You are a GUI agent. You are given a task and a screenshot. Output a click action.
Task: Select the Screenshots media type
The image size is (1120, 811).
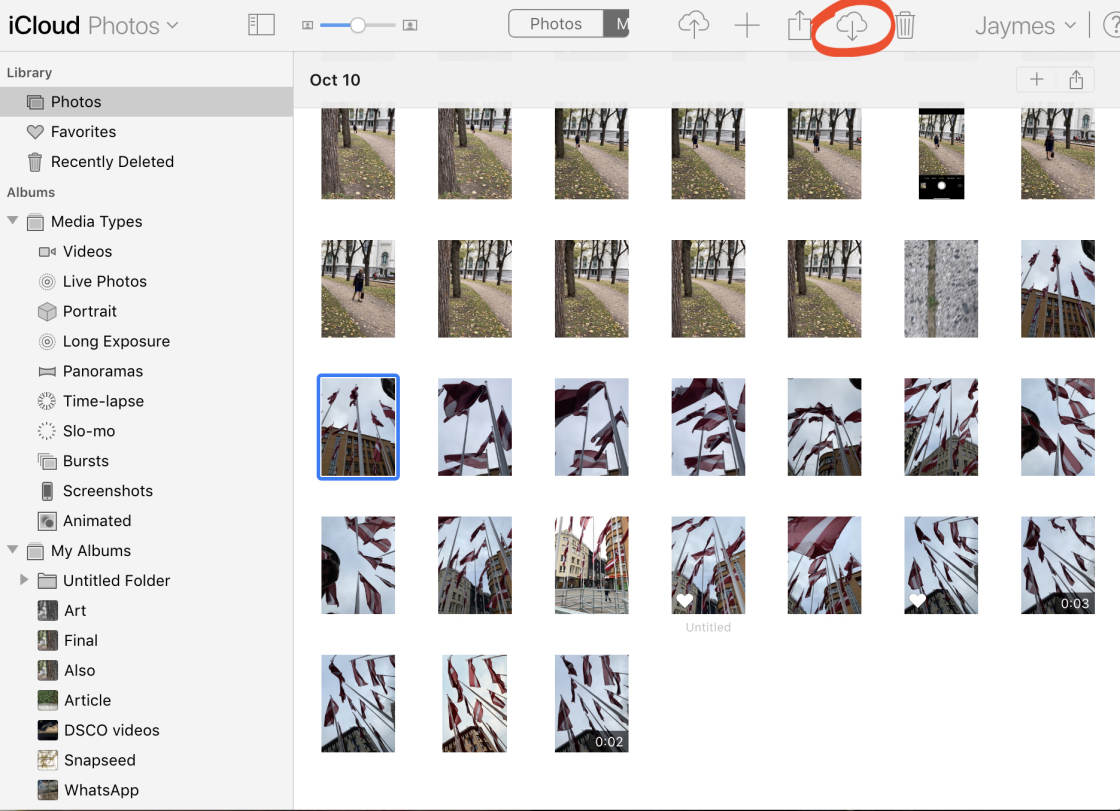point(107,491)
